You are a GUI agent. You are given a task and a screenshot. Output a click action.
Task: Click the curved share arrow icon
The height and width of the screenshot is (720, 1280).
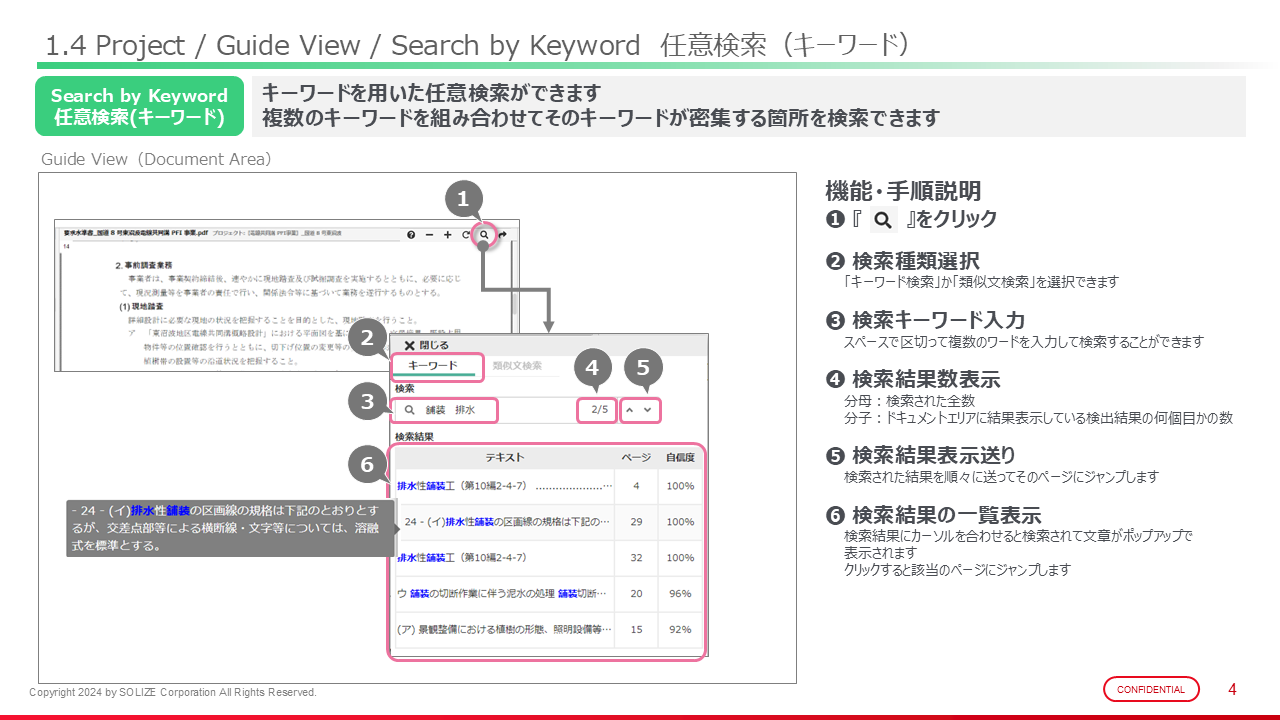[502, 235]
